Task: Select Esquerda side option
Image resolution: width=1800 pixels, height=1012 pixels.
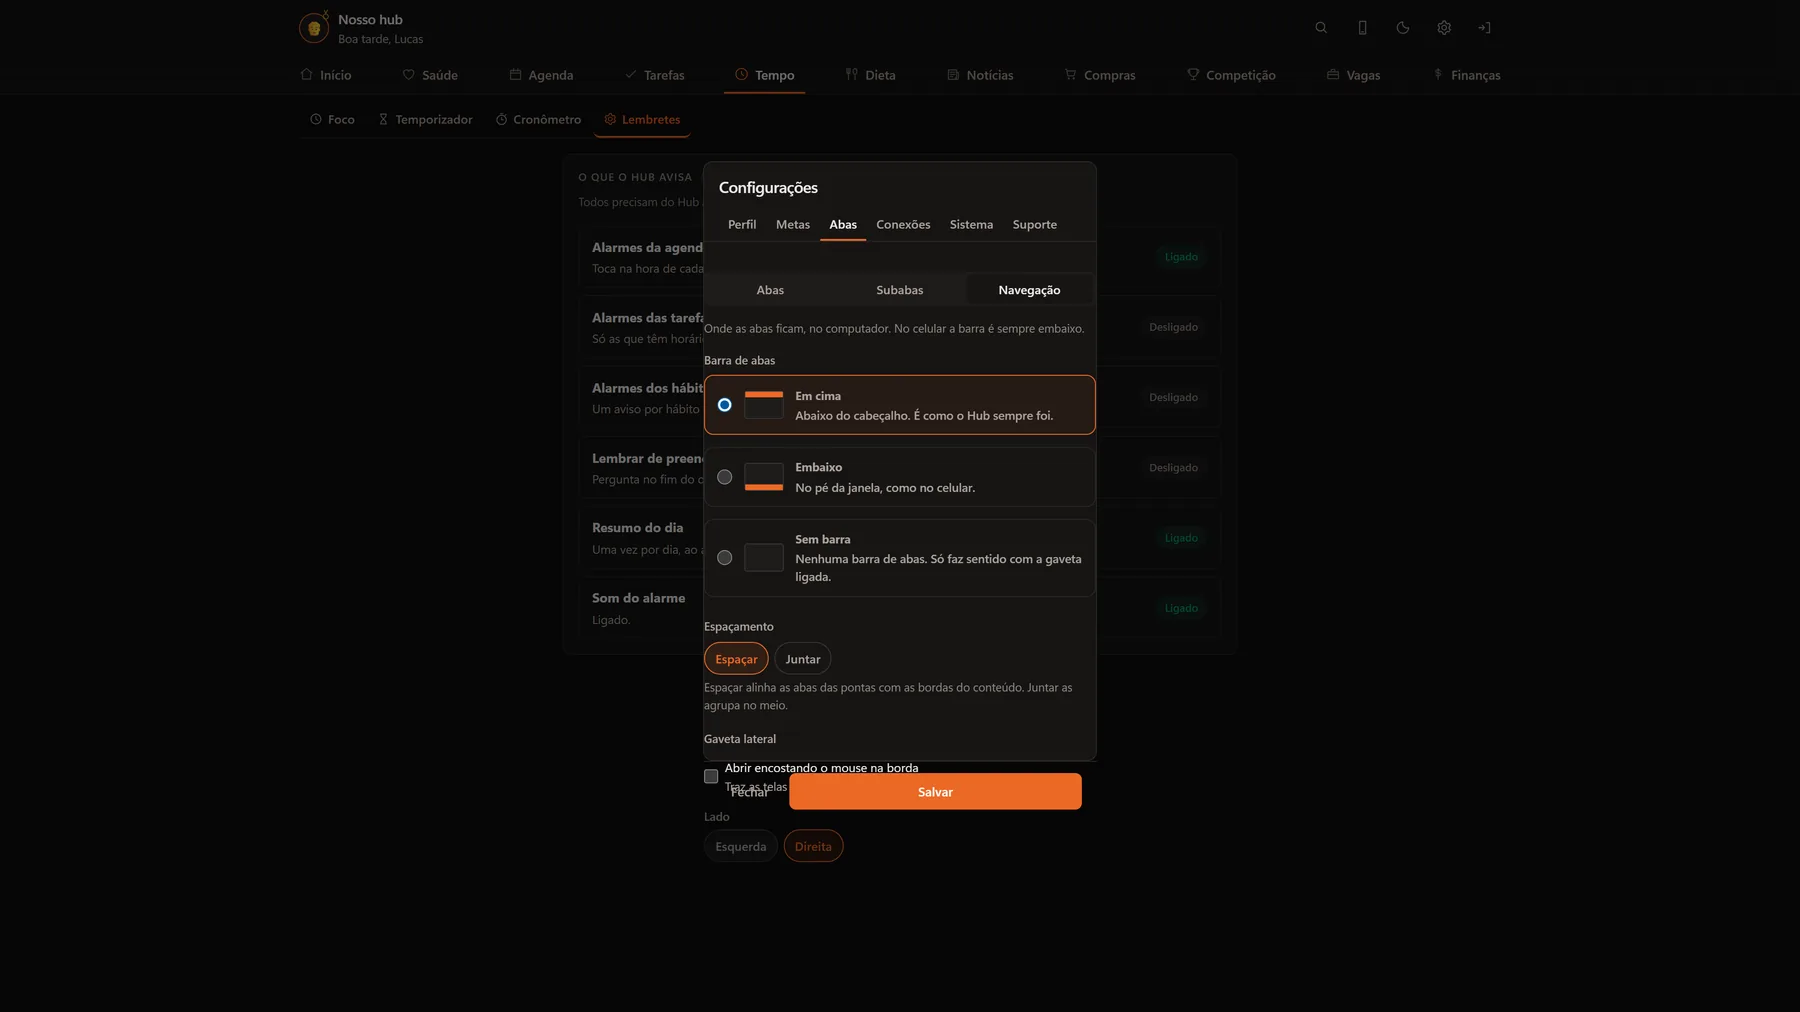Action: point(741,846)
